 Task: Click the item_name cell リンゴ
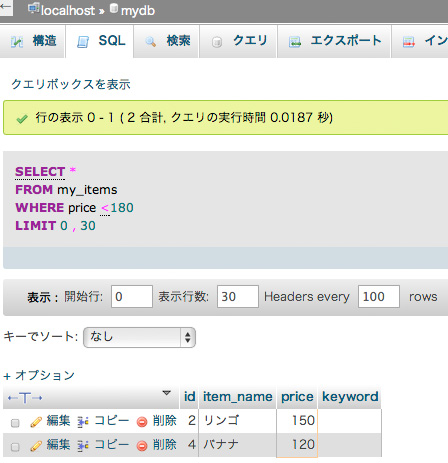(237, 421)
